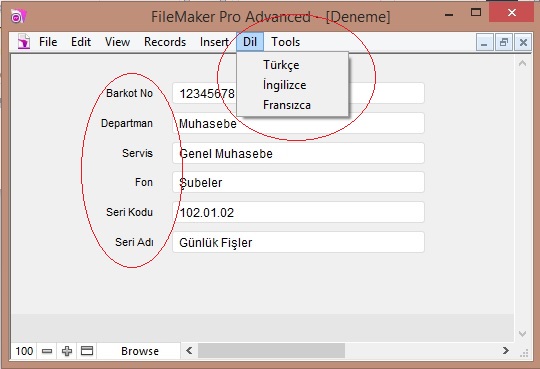Viewport: 540px width, 369px height.
Task: Open the Edit menu
Action: (x=81, y=42)
